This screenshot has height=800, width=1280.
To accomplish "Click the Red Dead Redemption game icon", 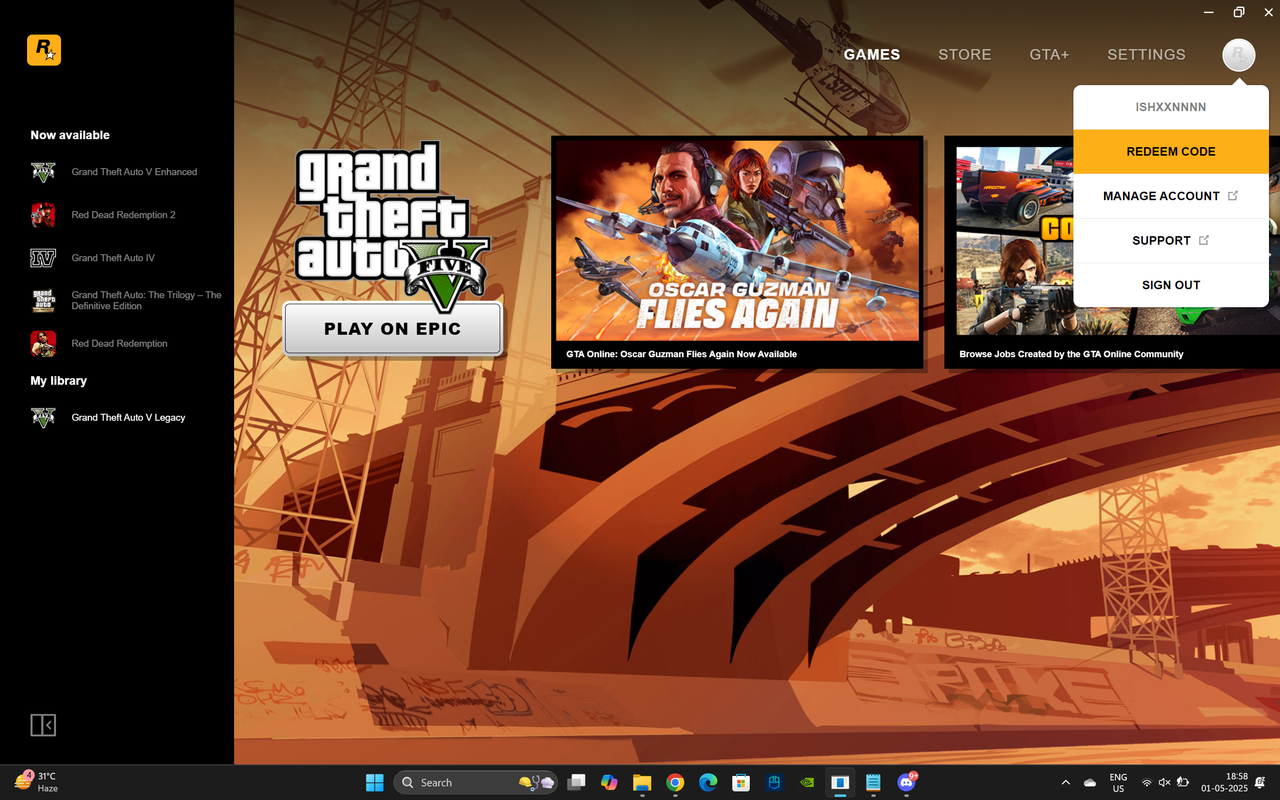I will tap(43, 344).
